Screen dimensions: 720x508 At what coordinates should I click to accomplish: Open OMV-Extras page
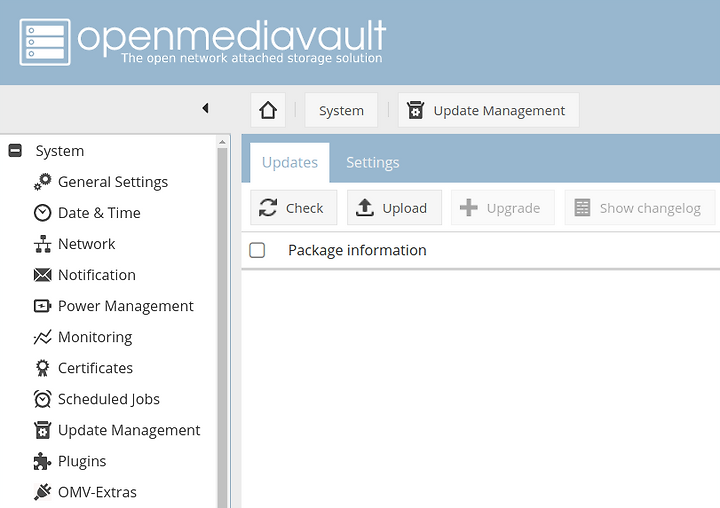click(97, 492)
